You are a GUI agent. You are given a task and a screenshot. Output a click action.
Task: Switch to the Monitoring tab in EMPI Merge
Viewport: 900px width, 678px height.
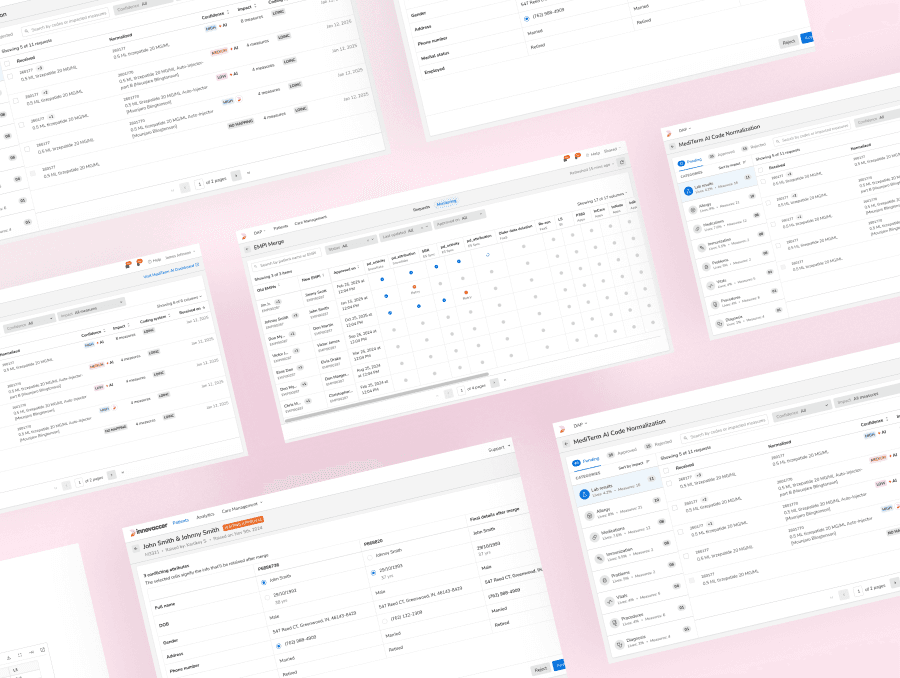tap(447, 203)
